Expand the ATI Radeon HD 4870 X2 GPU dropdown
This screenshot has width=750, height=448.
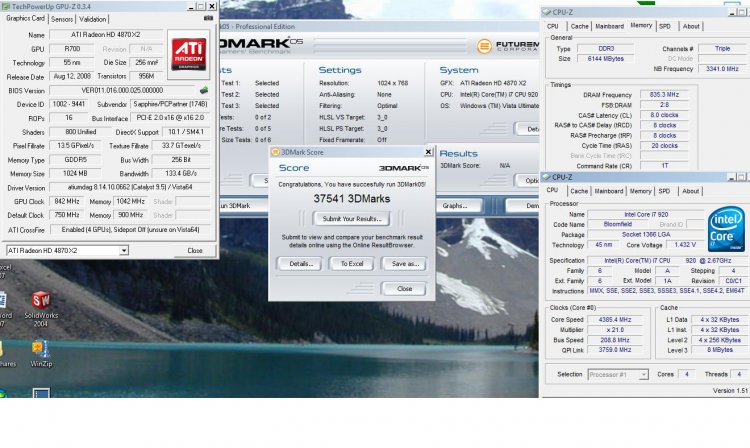[x=124, y=250]
